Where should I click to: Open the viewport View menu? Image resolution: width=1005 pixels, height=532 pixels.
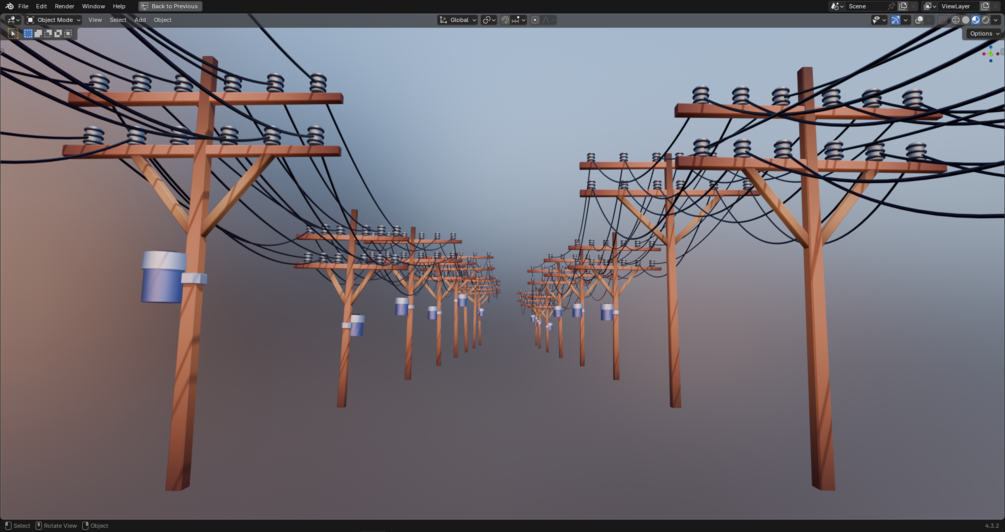[95, 20]
